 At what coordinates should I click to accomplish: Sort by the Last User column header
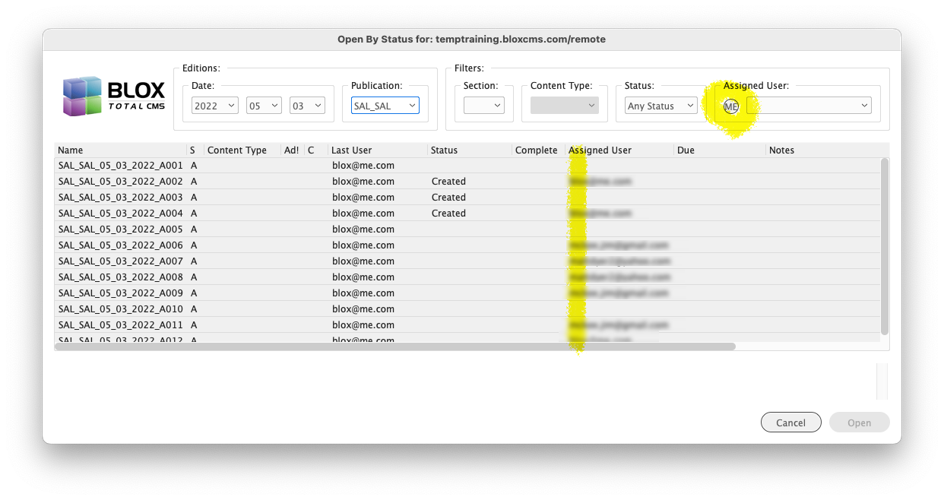[352, 150]
